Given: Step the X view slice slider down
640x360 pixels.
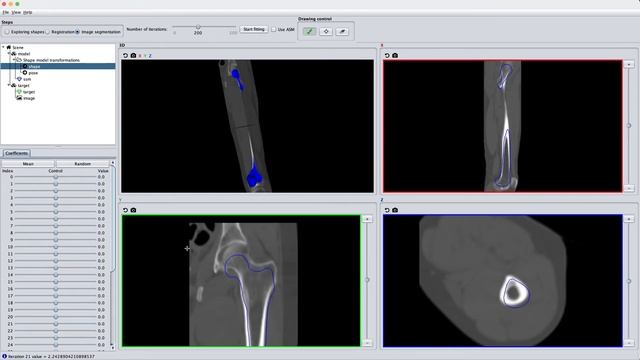Looking at the screenshot, I should pyautogui.click(x=629, y=188).
